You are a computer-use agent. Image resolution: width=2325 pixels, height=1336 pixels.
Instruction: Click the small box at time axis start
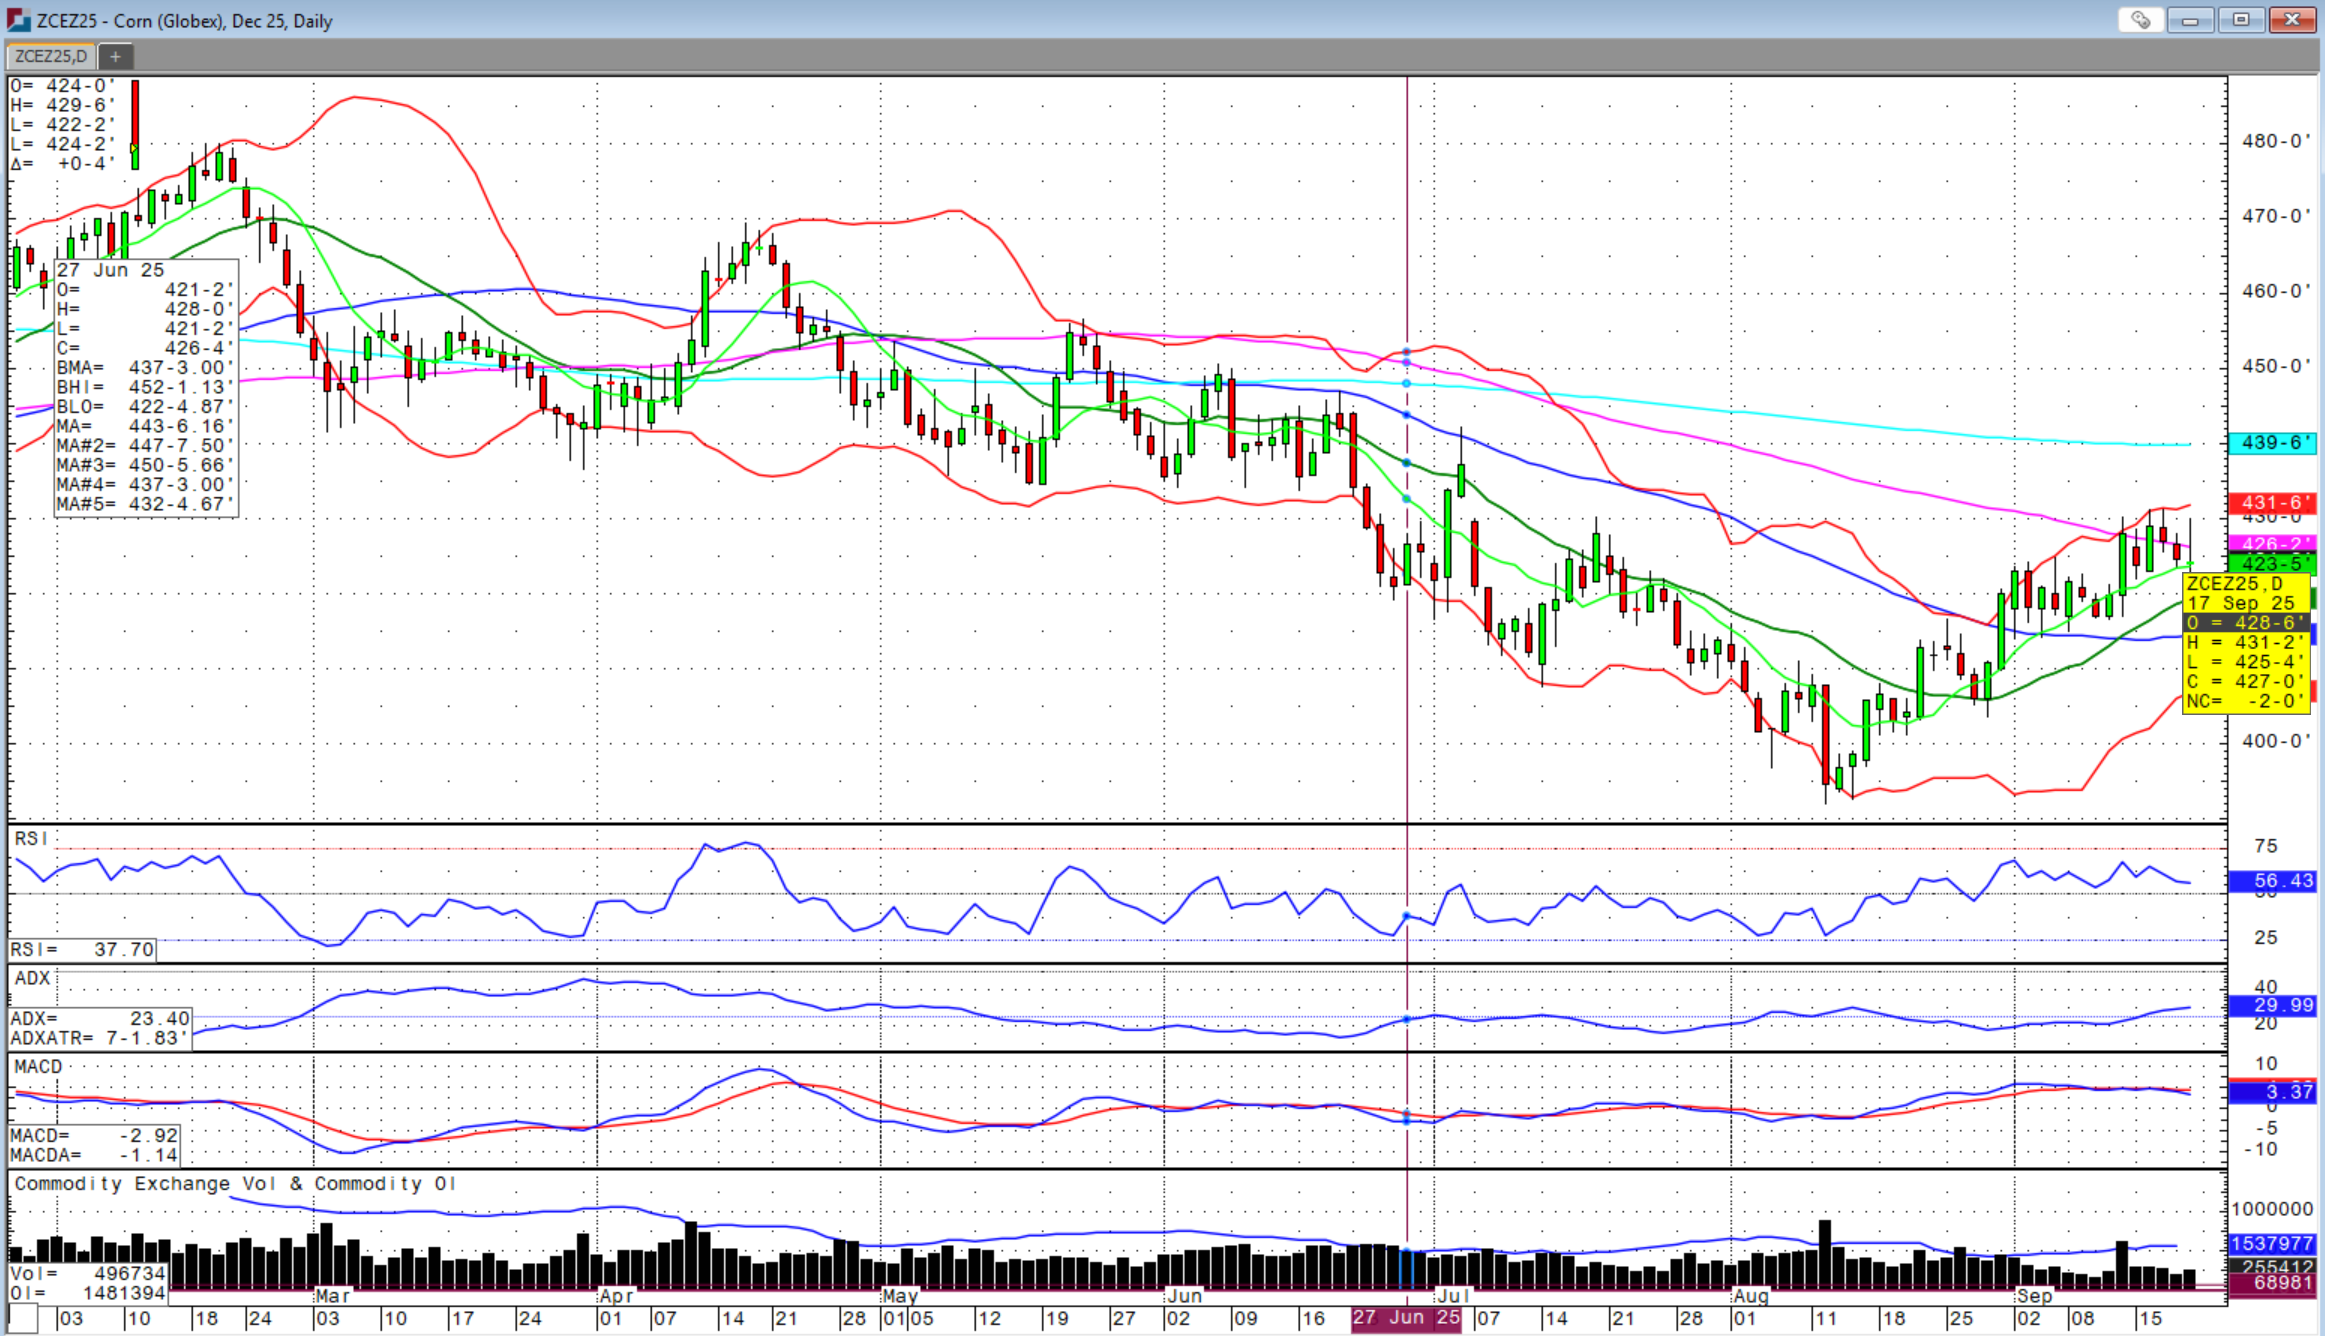pos(22,1319)
